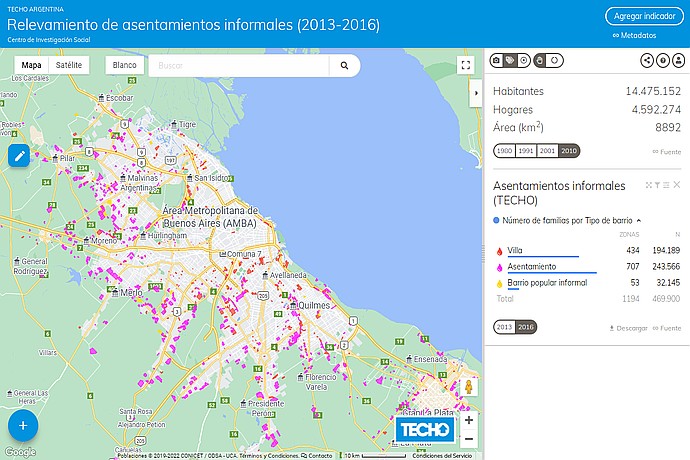Select census year 1991
The width and height of the screenshot is (690, 460).
point(526,151)
